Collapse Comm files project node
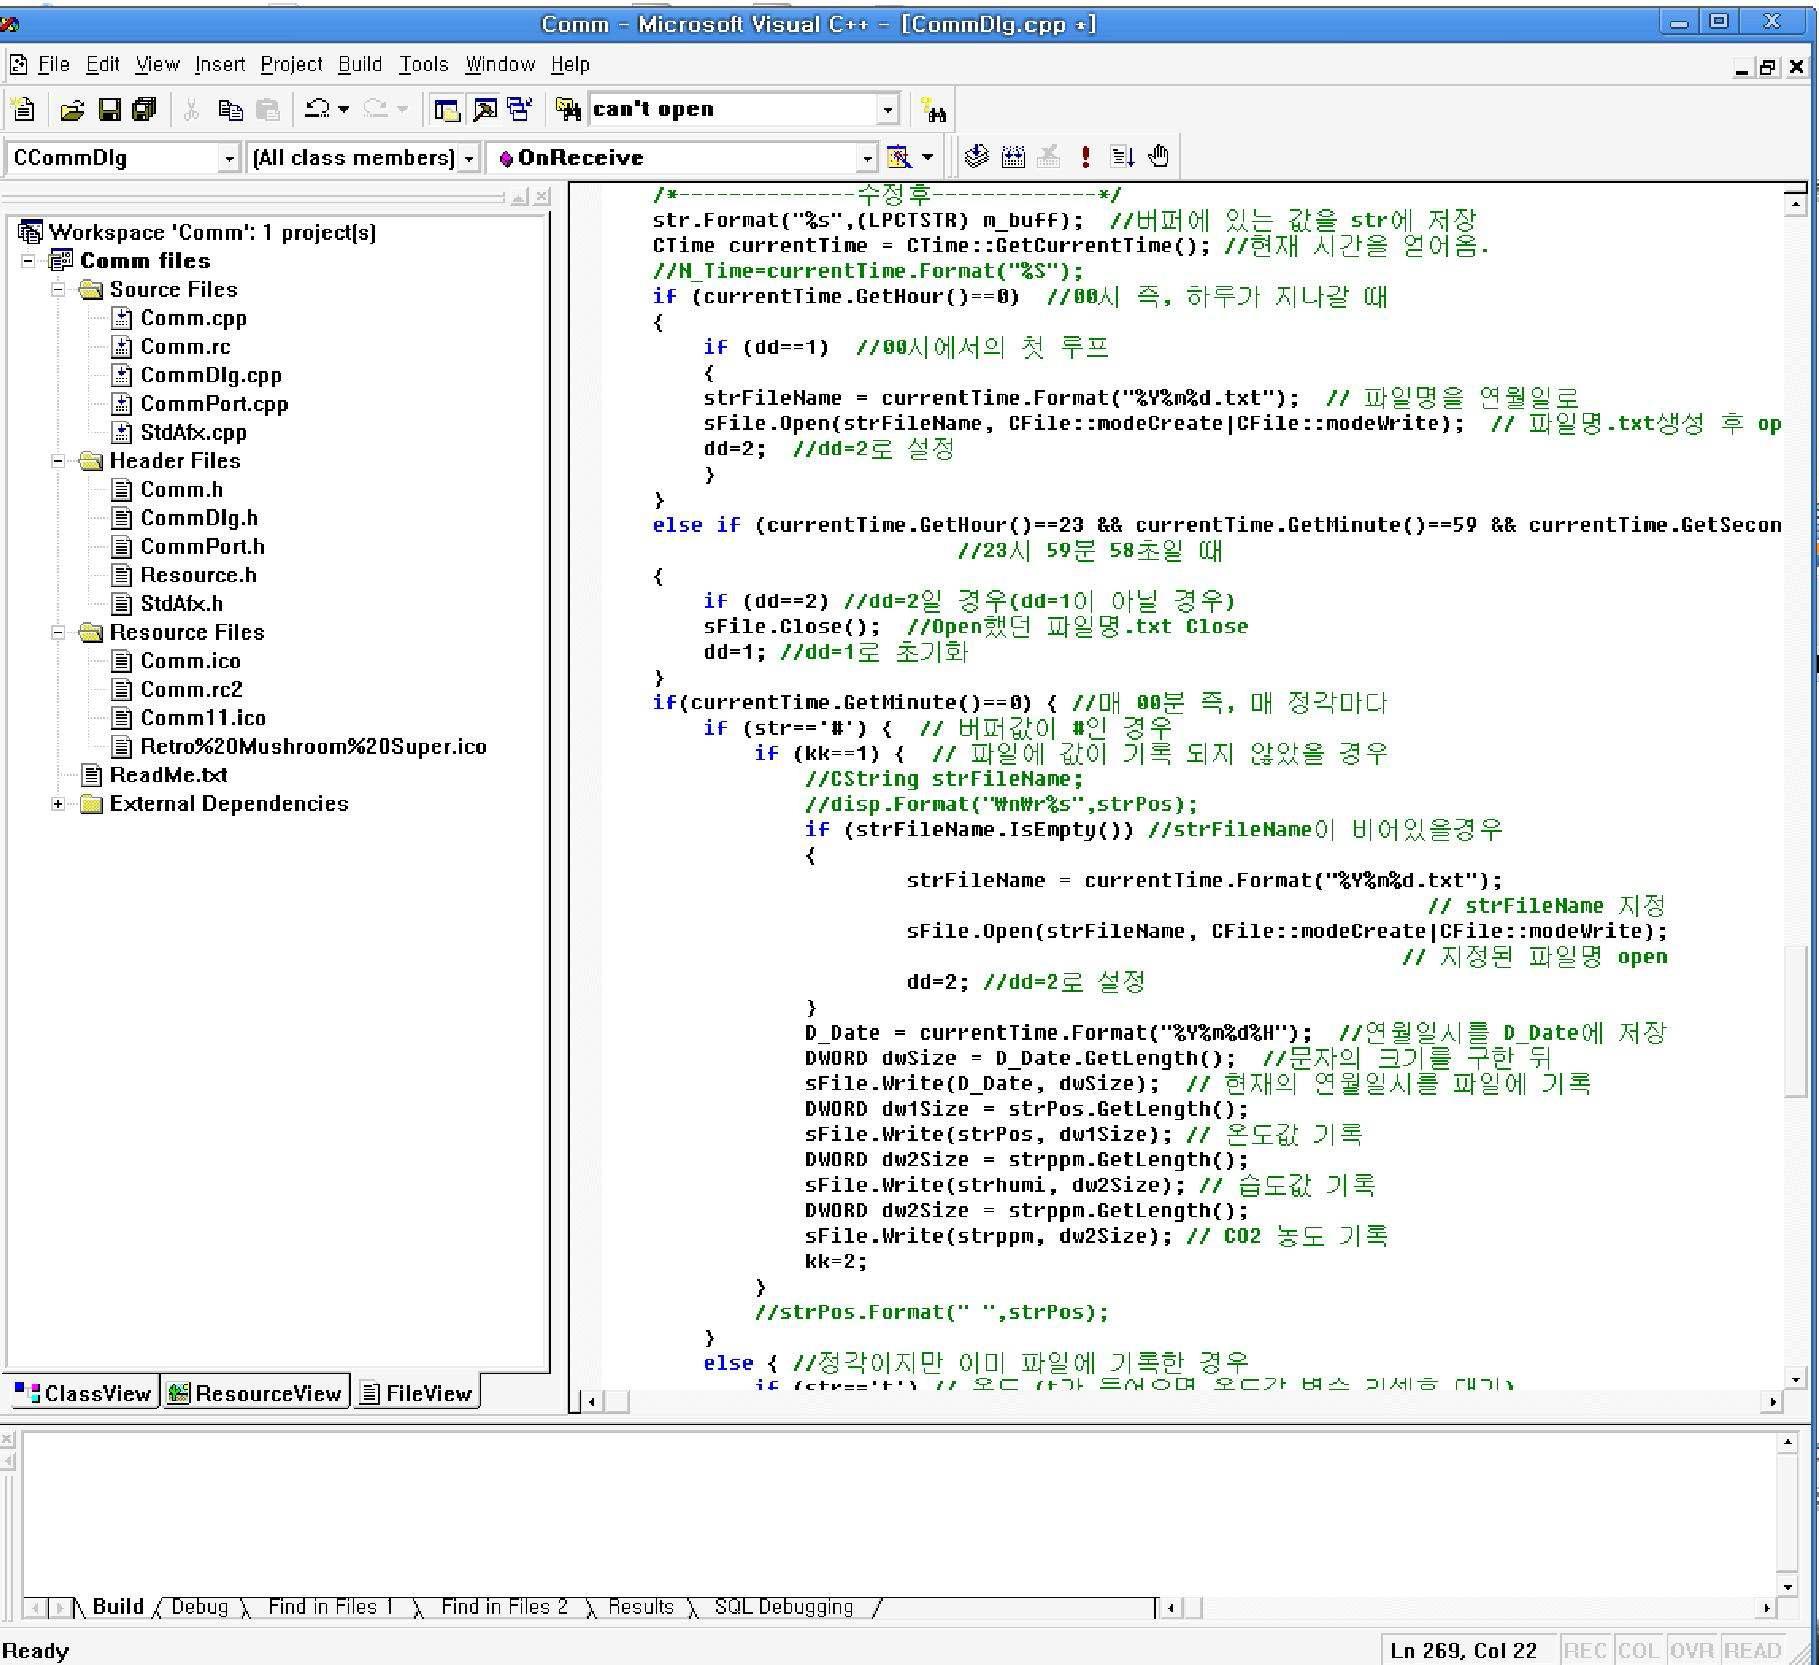1819x1665 pixels. (x=29, y=261)
